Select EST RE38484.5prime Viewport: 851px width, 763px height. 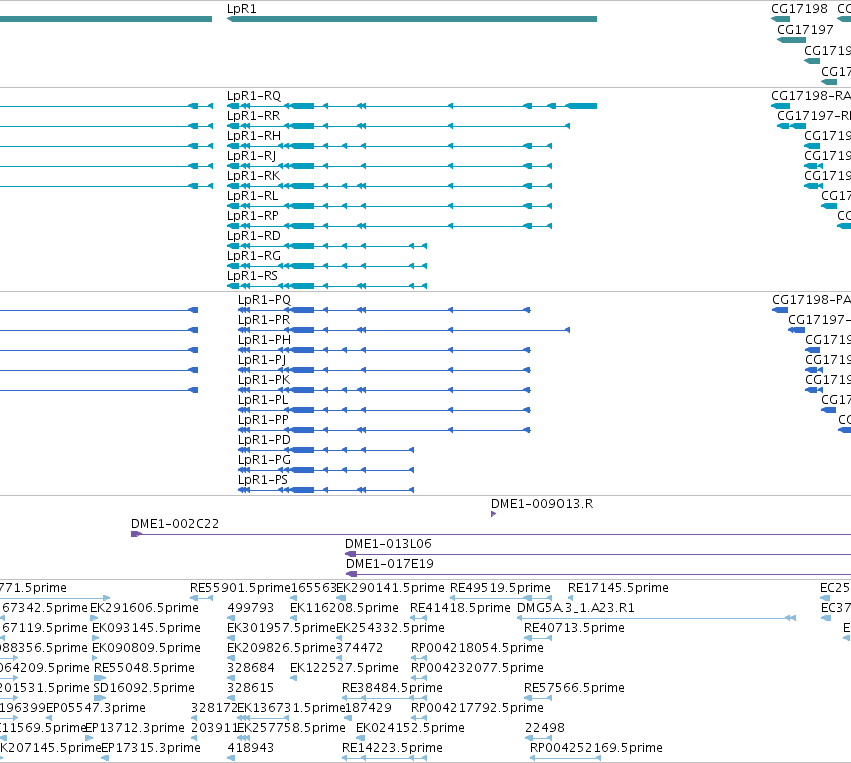(392, 688)
